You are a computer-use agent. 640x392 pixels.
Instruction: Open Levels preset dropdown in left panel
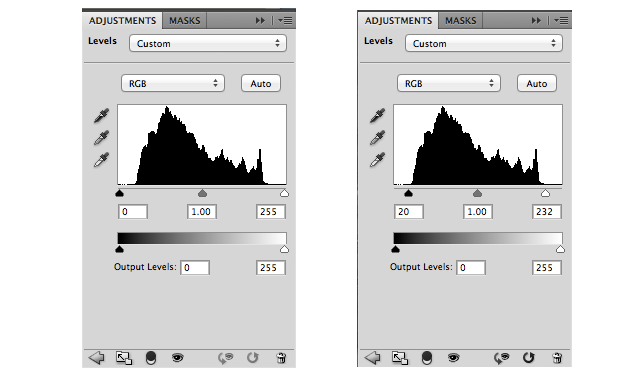[x=208, y=43]
